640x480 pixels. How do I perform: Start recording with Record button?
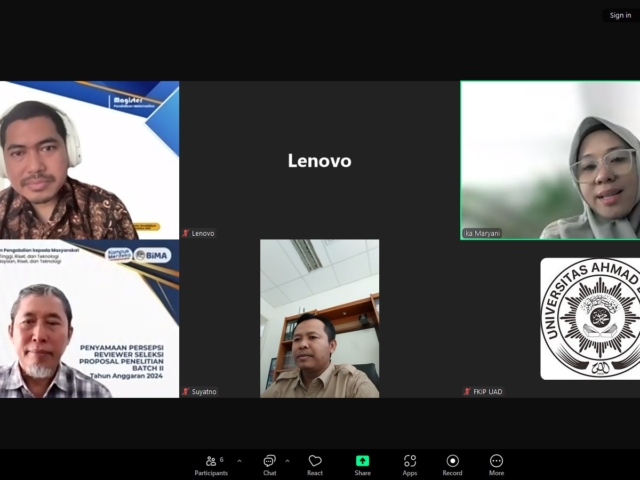coord(452,466)
